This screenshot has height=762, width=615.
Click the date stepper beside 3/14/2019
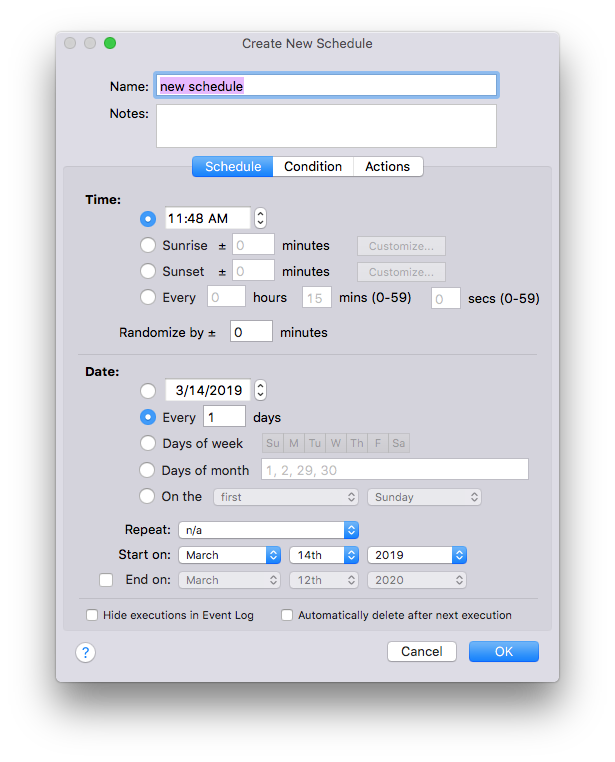[x=260, y=390]
